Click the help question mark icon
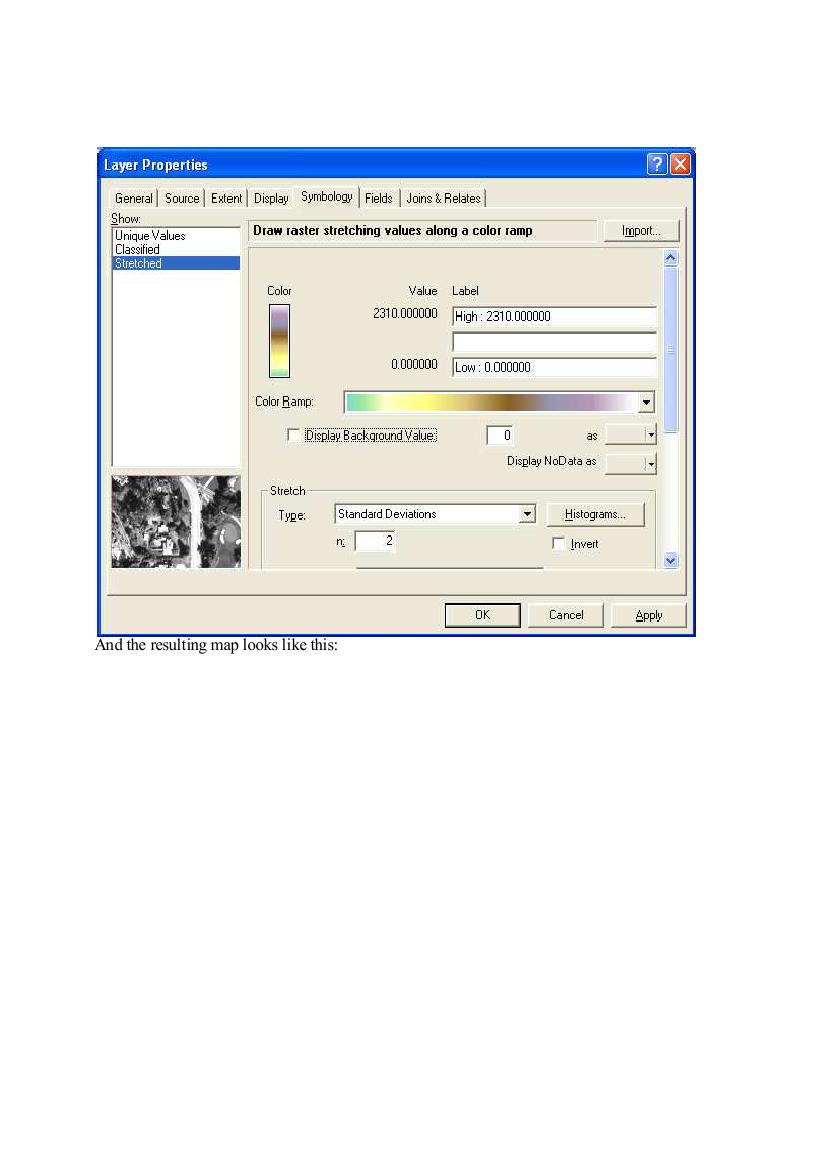Viewport: 826px width, 1169px height. point(657,164)
